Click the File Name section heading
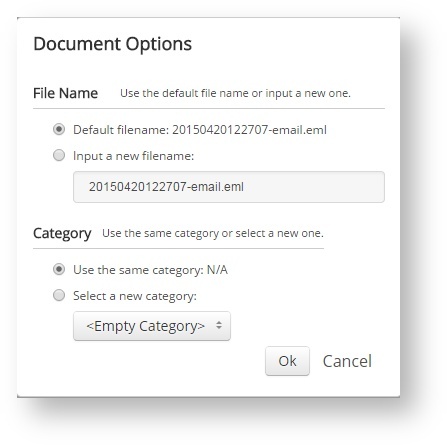 pos(65,93)
